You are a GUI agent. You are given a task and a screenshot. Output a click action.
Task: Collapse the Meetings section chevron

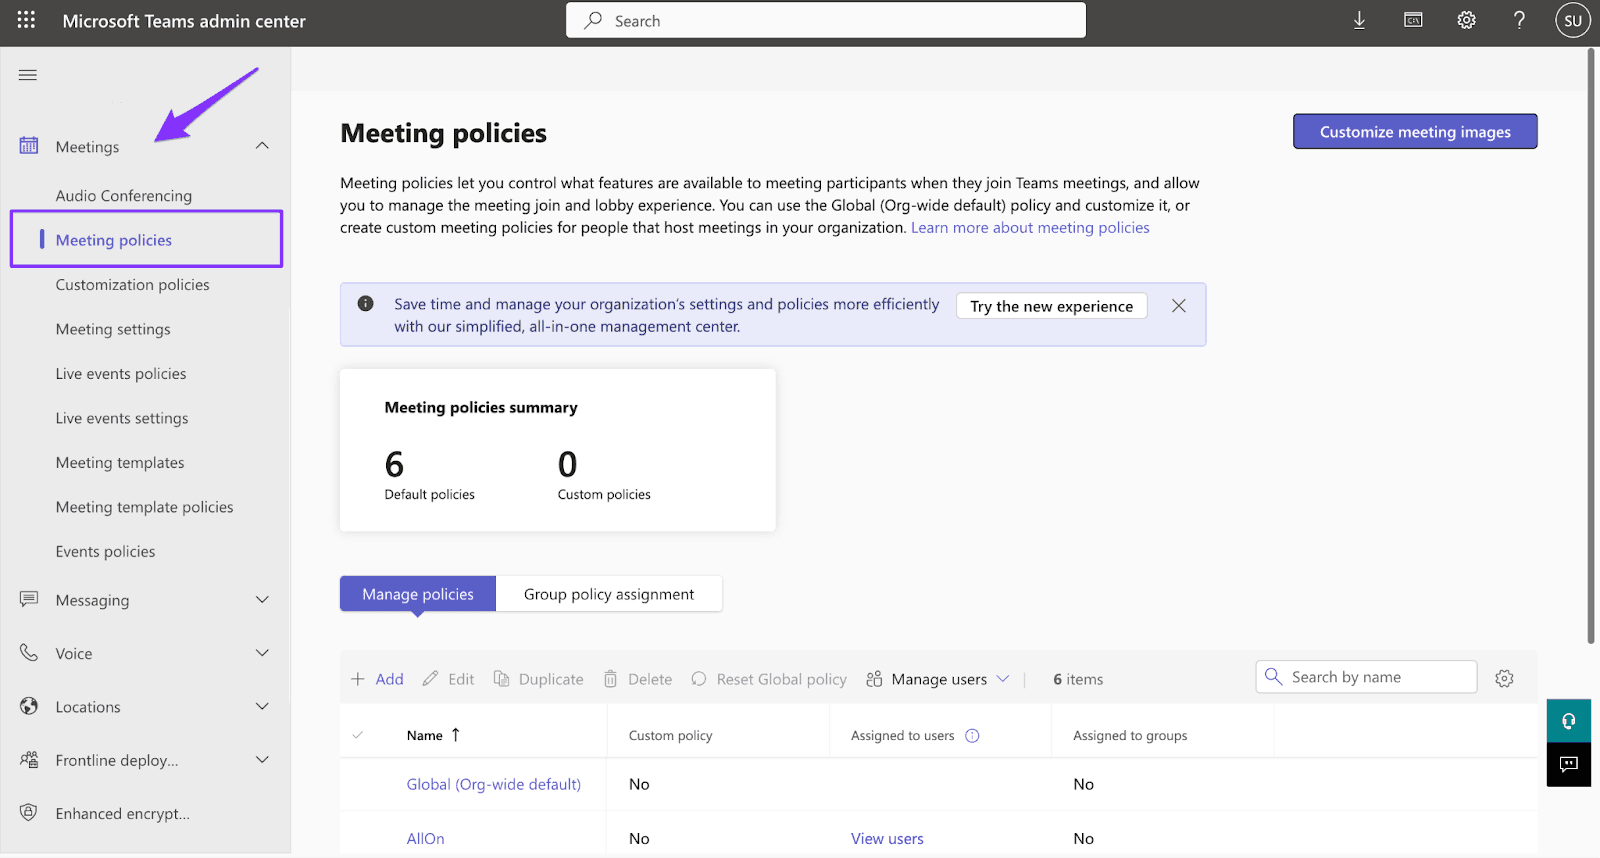tap(262, 146)
